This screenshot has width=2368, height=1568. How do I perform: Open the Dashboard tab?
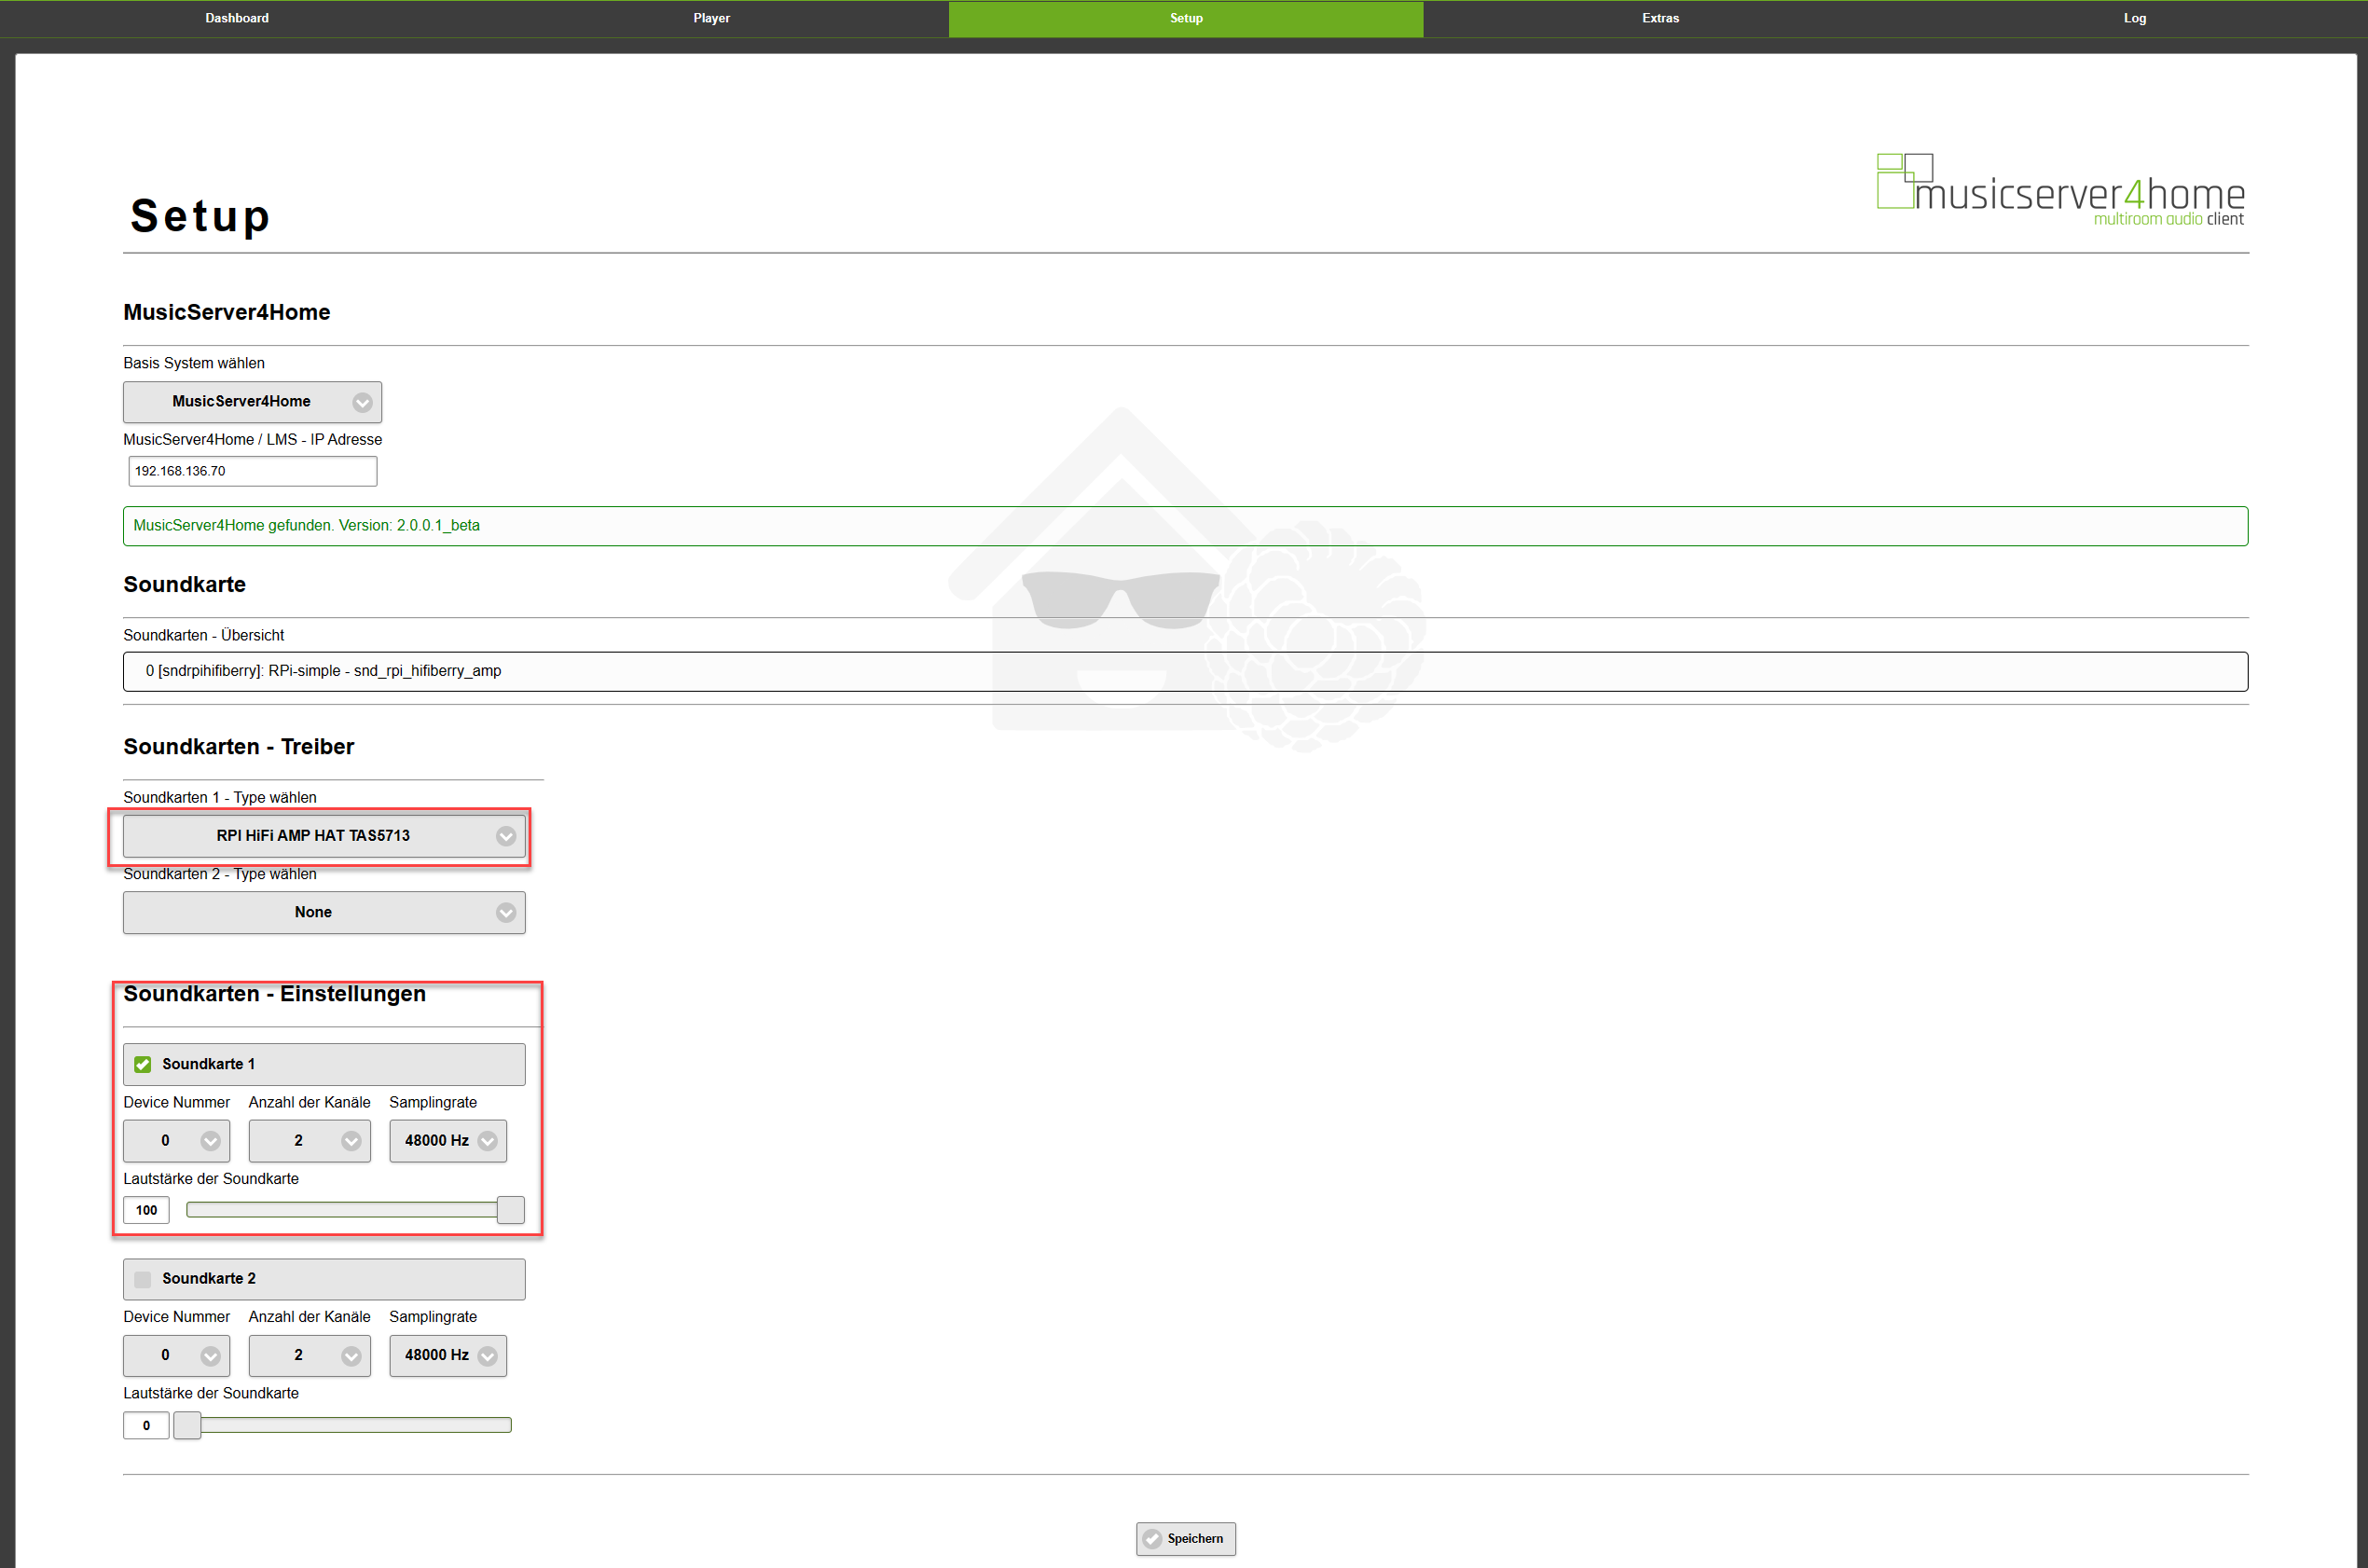coord(237,18)
